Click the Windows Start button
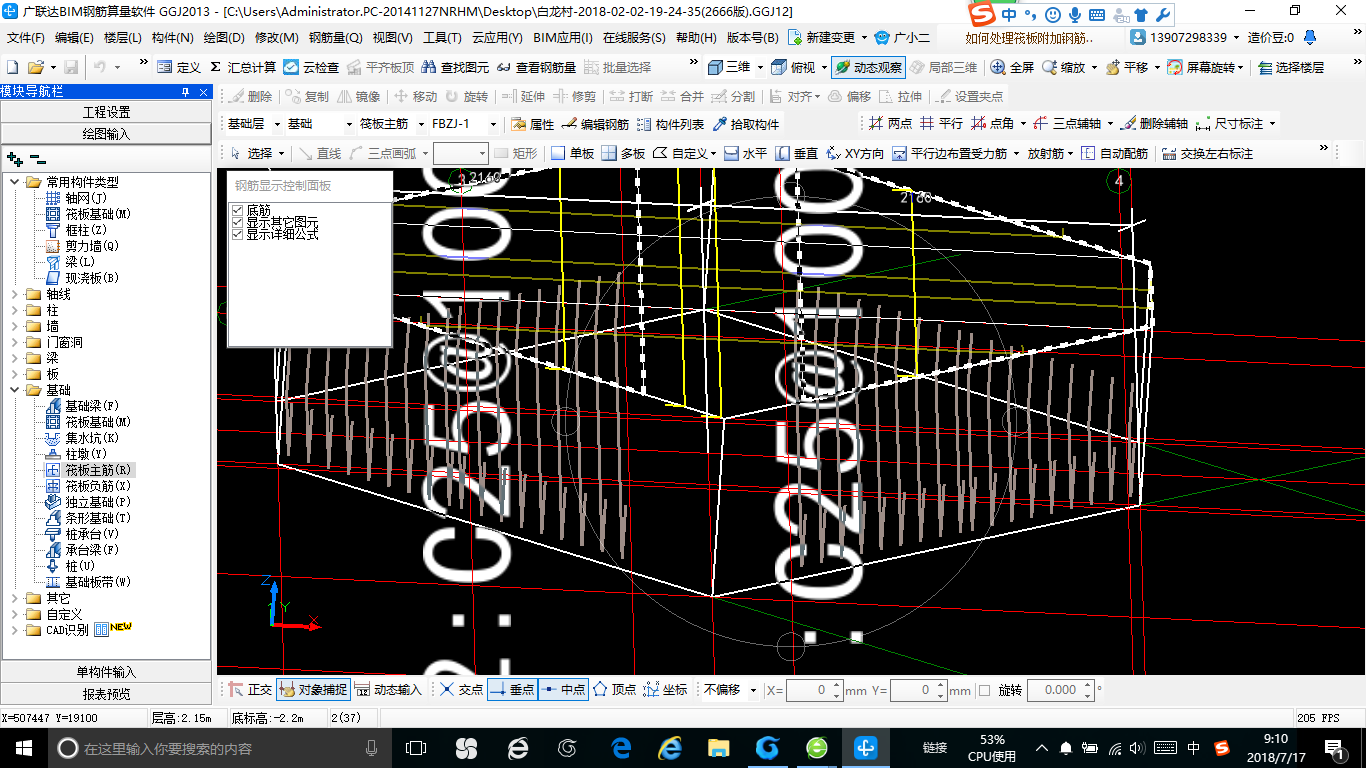This screenshot has height=768, width=1366. [22, 747]
